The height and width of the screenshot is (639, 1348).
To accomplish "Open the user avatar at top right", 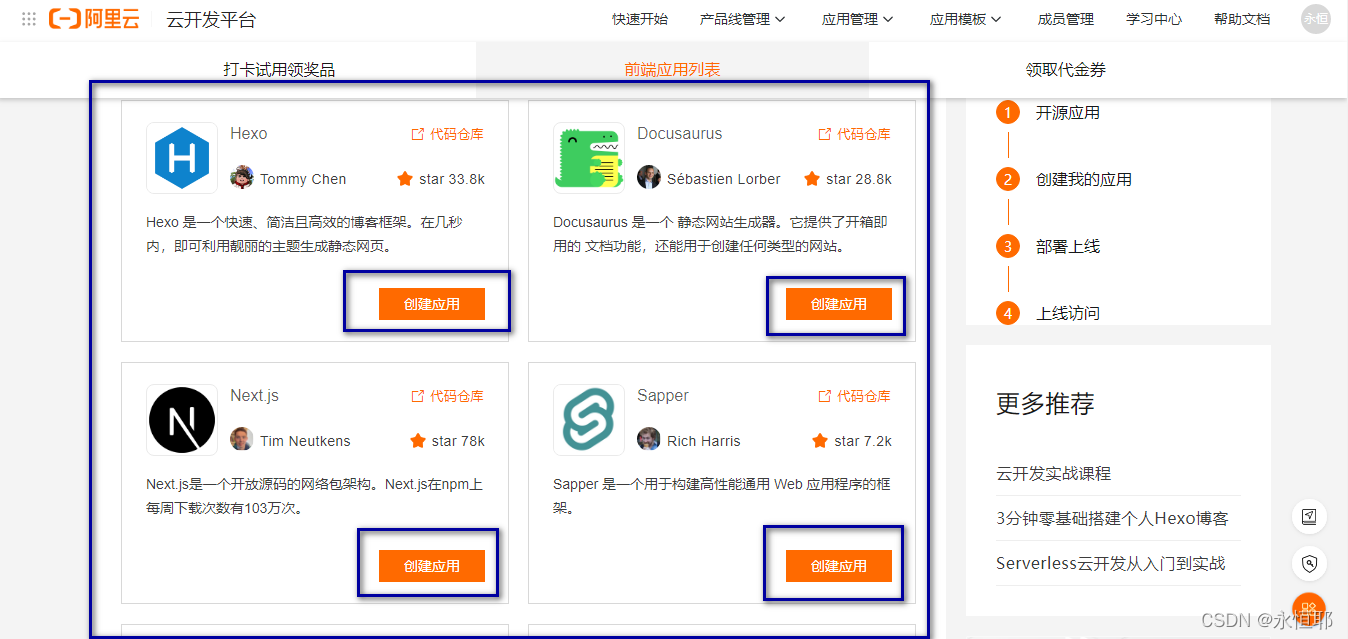I will (x=1315, y=19).
